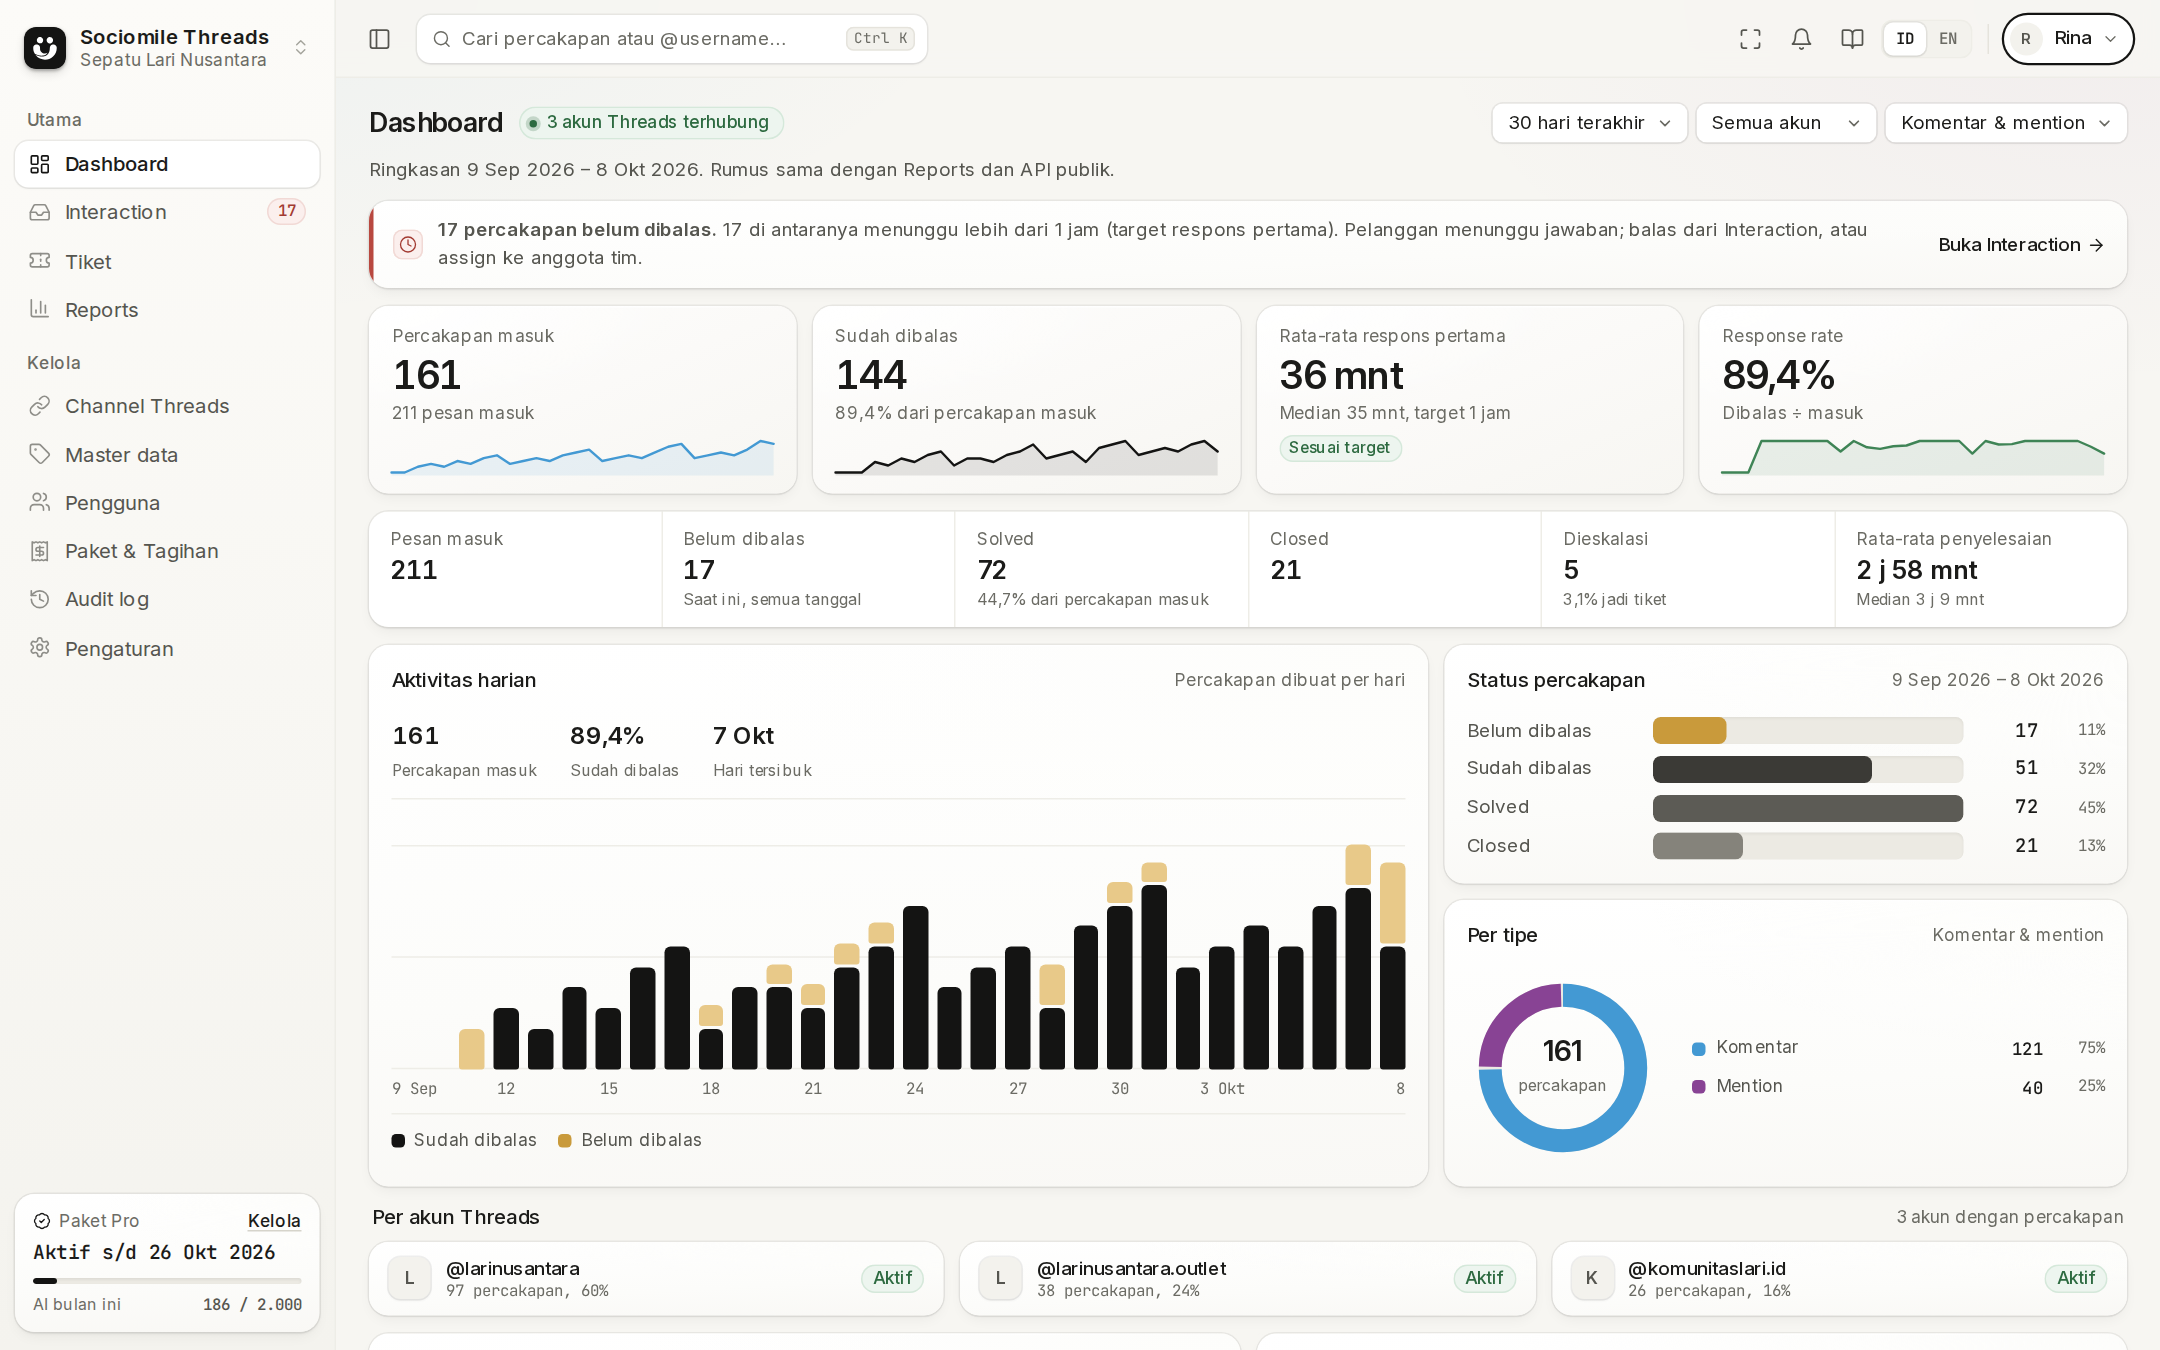Switch language to EN

(1948, 39)
